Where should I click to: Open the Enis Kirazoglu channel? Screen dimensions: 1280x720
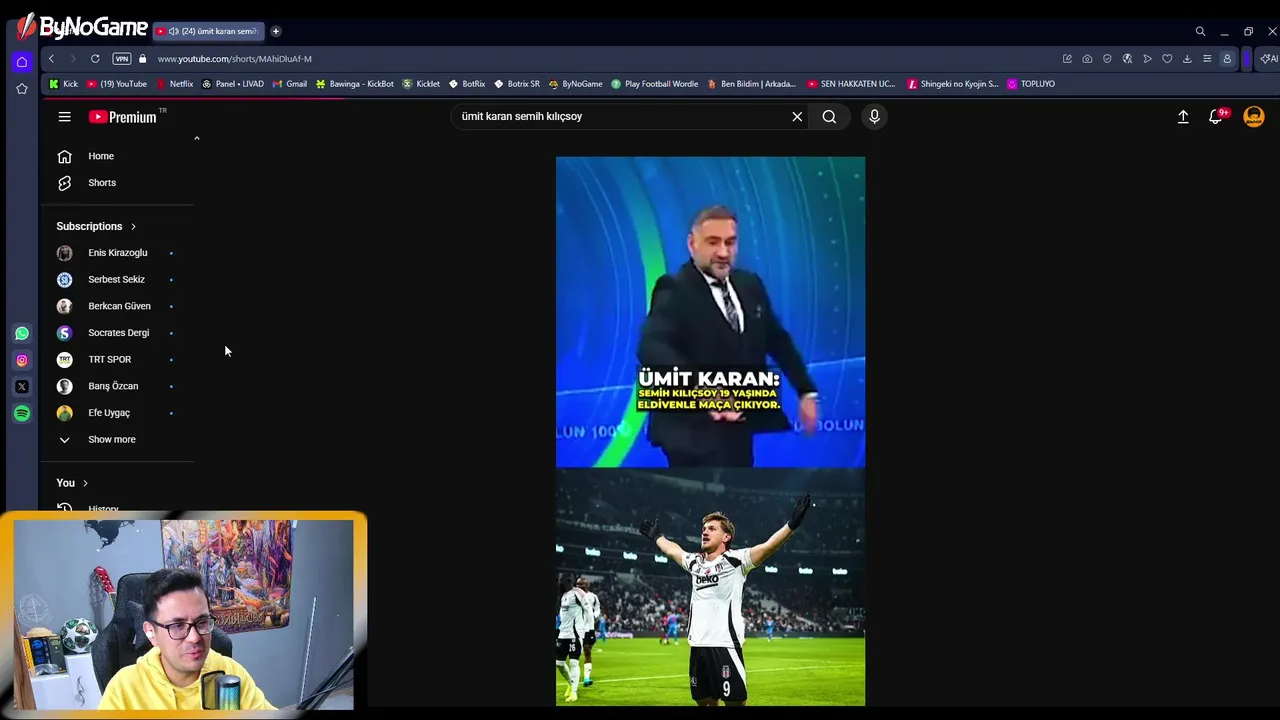click(x=117, y=253)
